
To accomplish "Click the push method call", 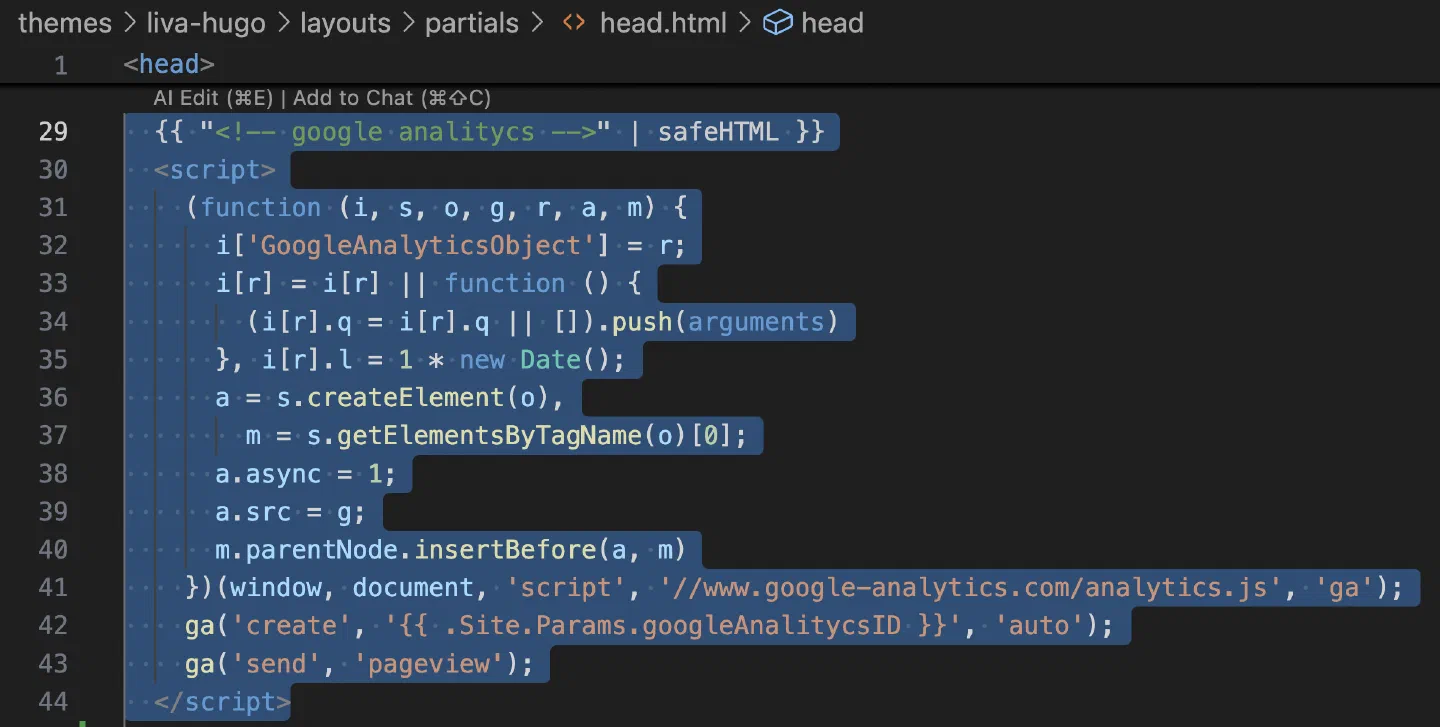I will coord(642,321).
